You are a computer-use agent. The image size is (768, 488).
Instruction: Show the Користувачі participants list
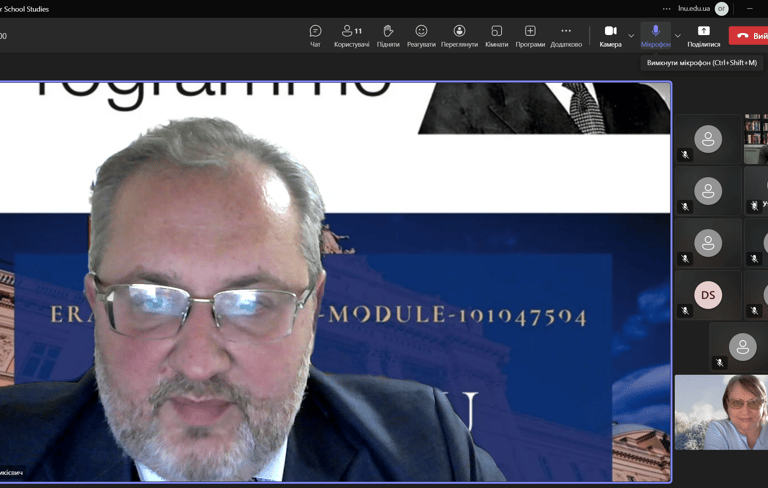point(351,36)
